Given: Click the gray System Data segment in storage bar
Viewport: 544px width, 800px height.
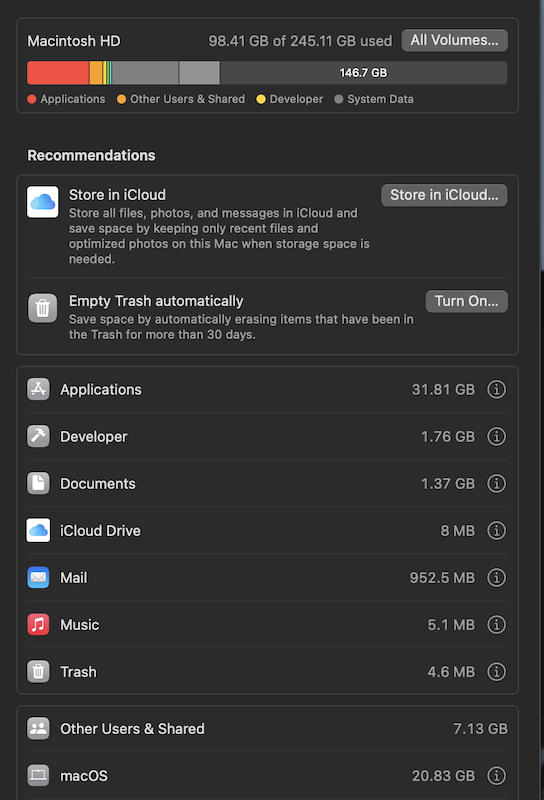Looking at the screenshot, I should pyautogui.click(x=145, y=72).
